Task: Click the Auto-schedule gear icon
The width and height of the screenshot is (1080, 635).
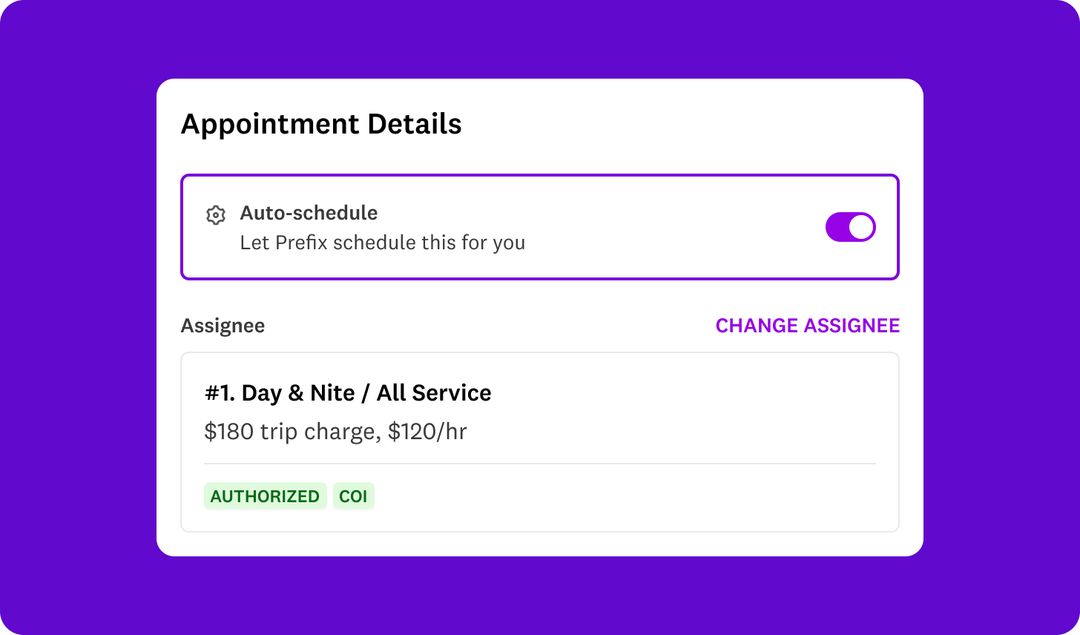Action: pyautogui.click(x=215, y=215)
